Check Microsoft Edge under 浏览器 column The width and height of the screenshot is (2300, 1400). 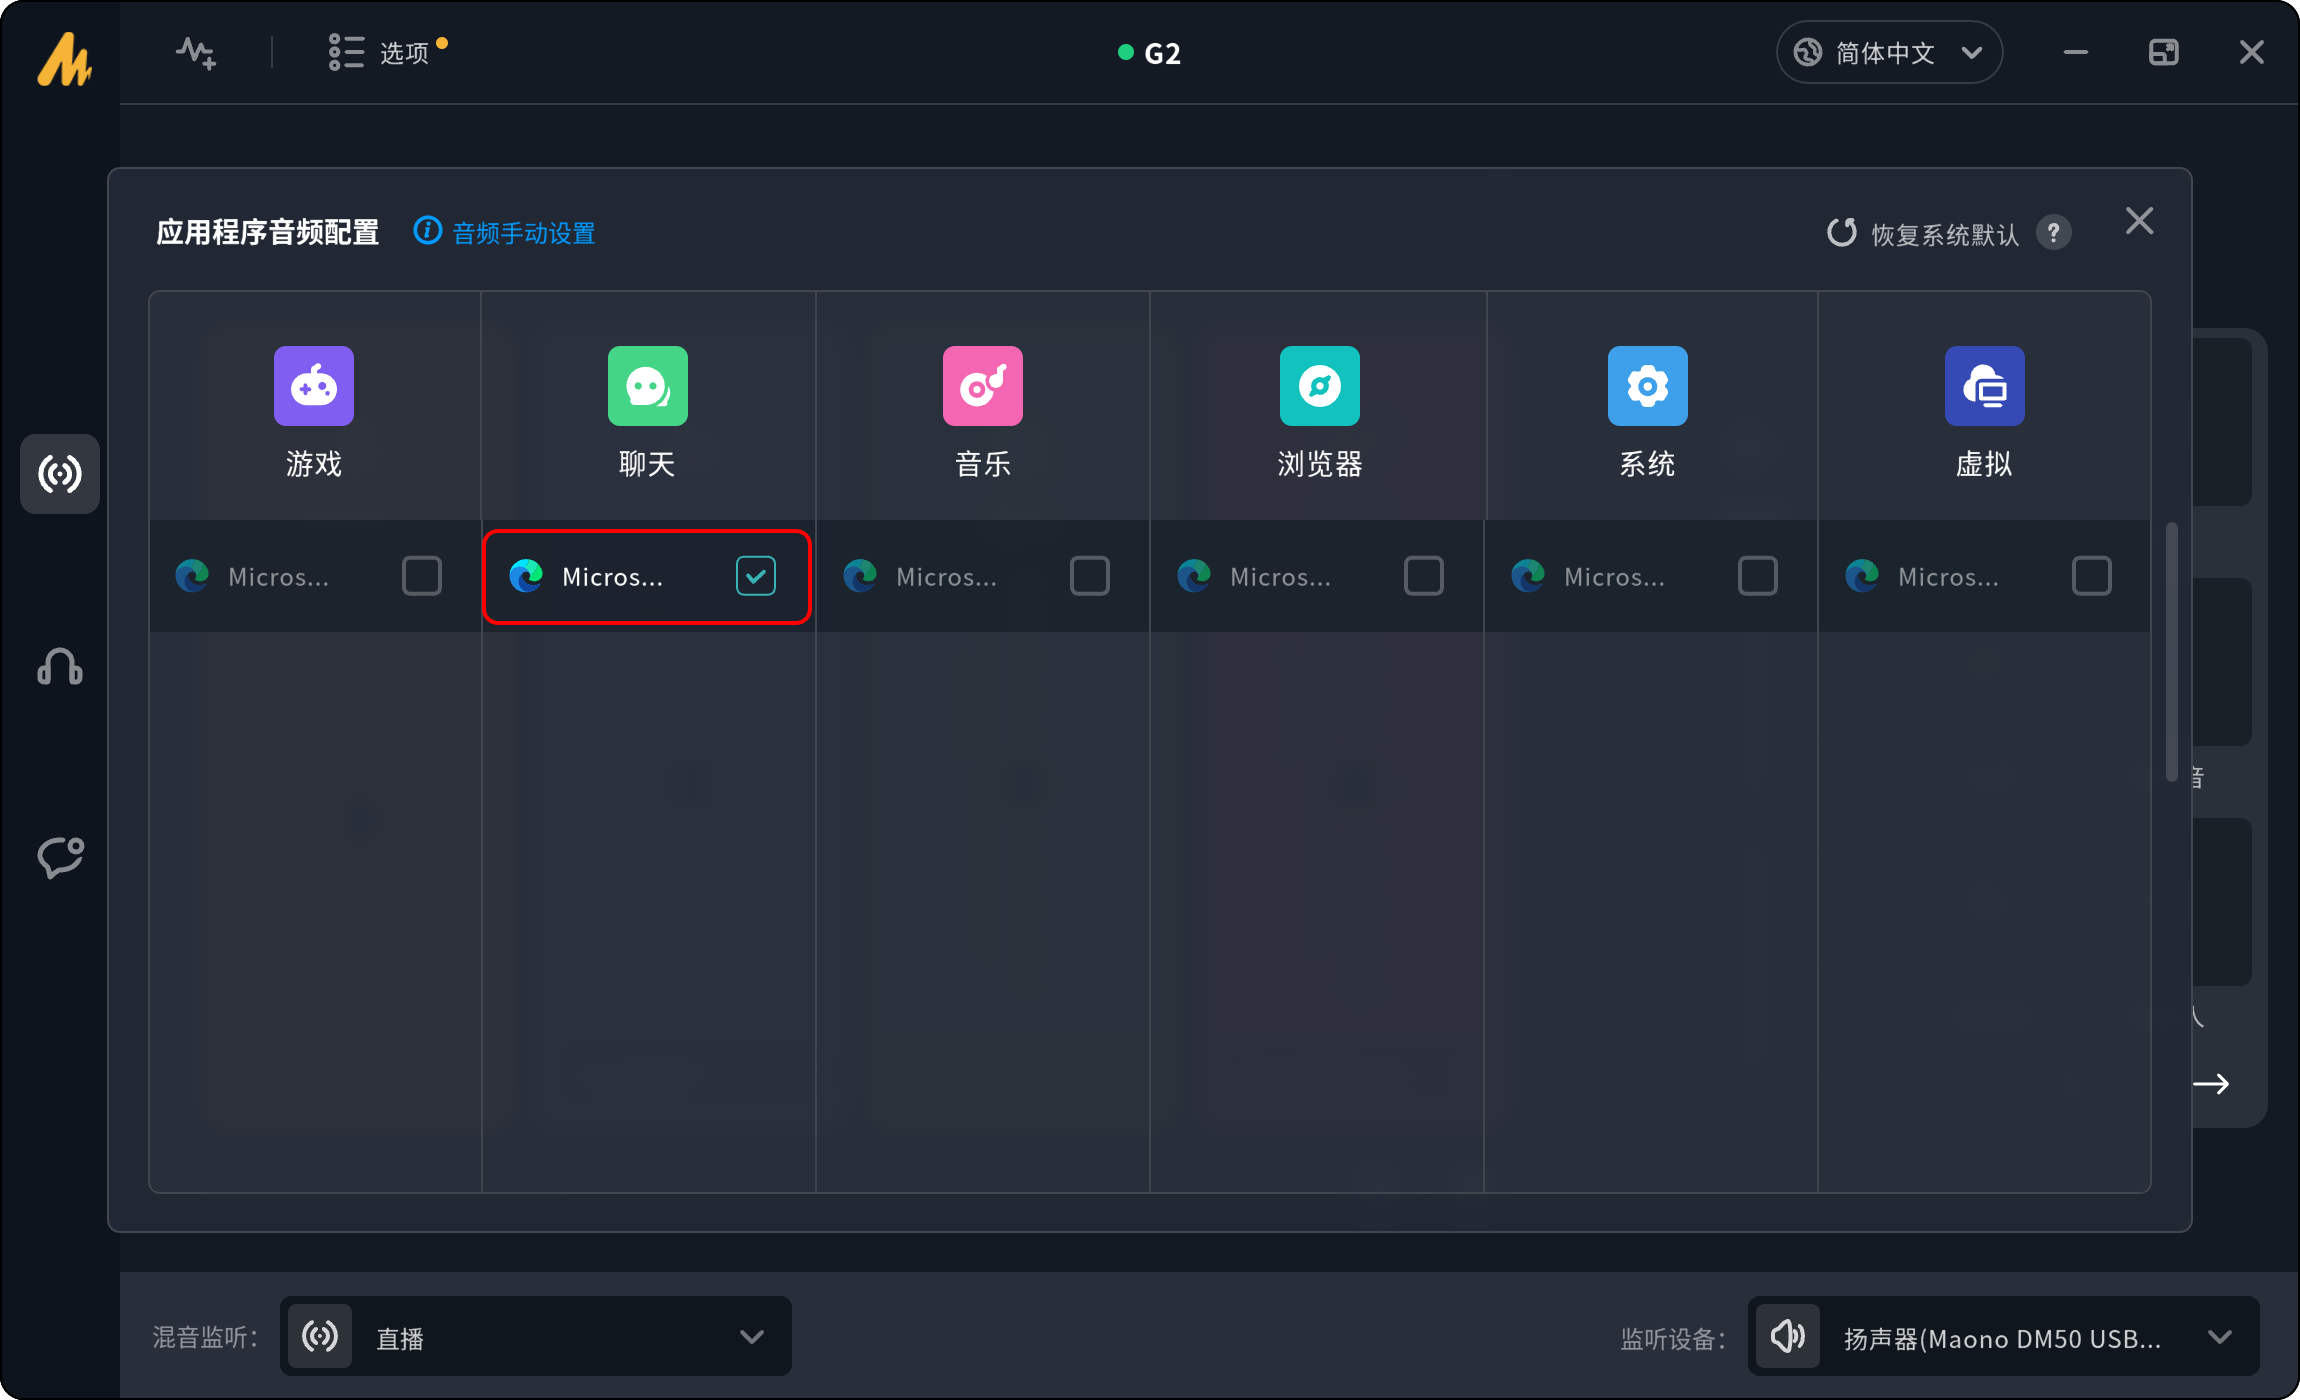[x=1423, y=576]
